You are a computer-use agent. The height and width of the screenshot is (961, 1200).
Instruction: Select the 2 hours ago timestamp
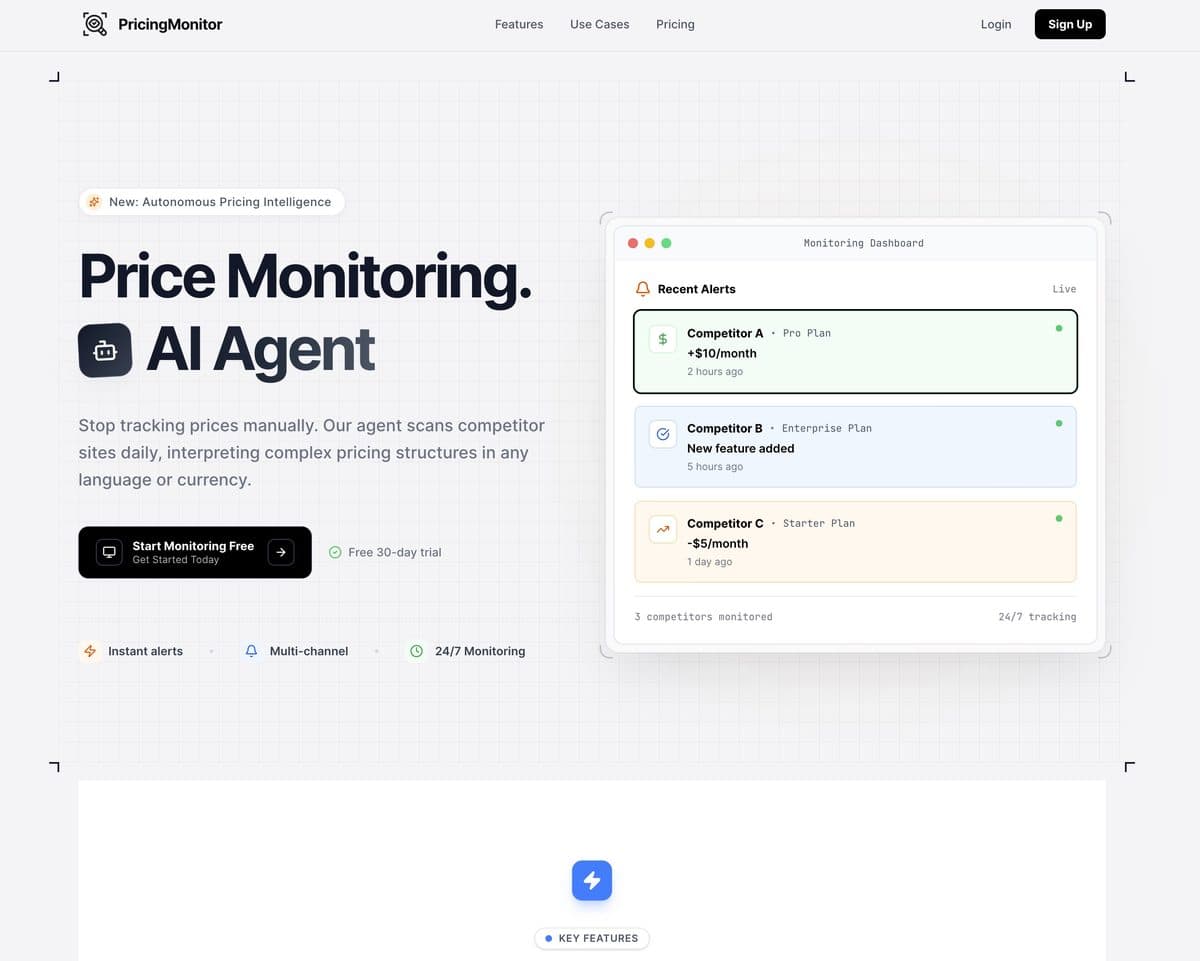(x=715, y=372)
